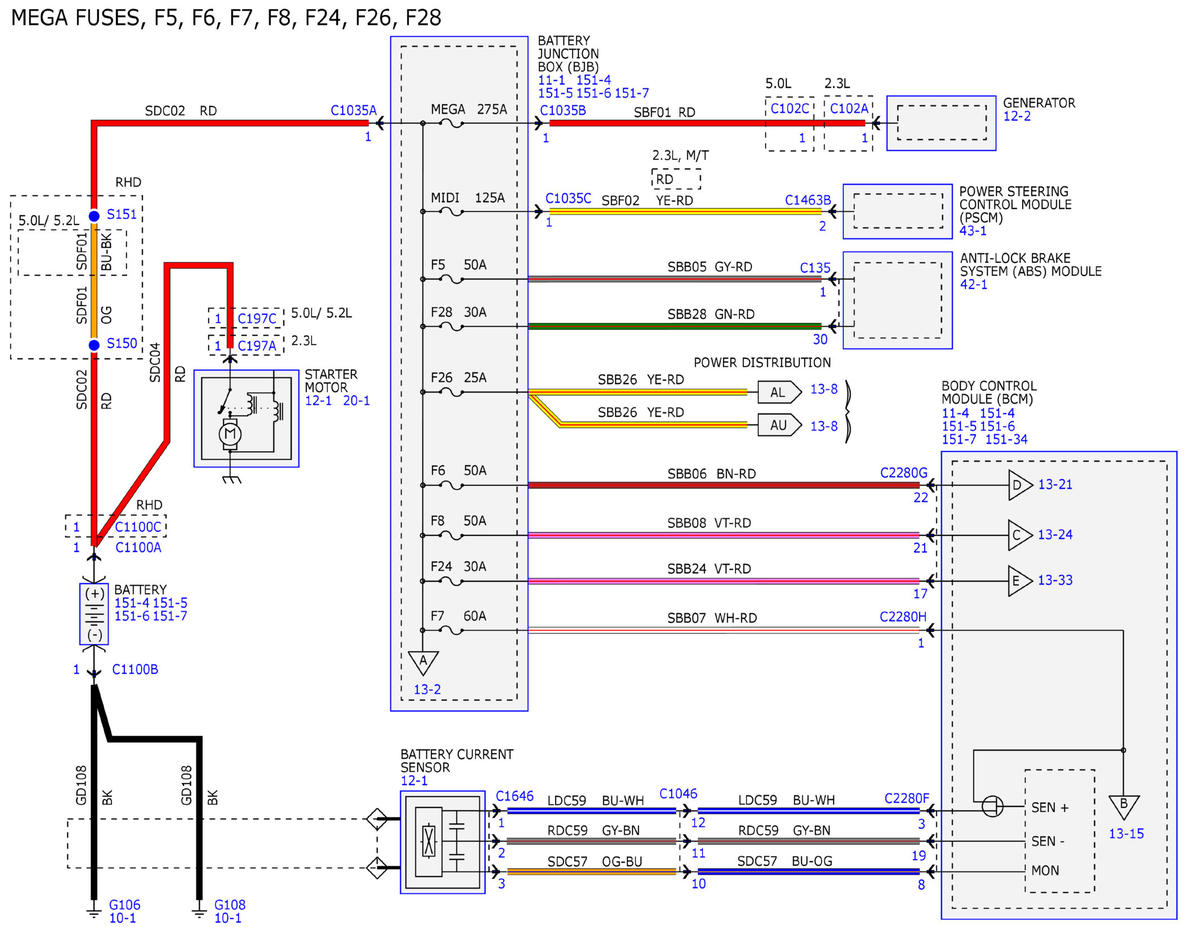Click the F26 25A fuse symbol

pos(451,392)
